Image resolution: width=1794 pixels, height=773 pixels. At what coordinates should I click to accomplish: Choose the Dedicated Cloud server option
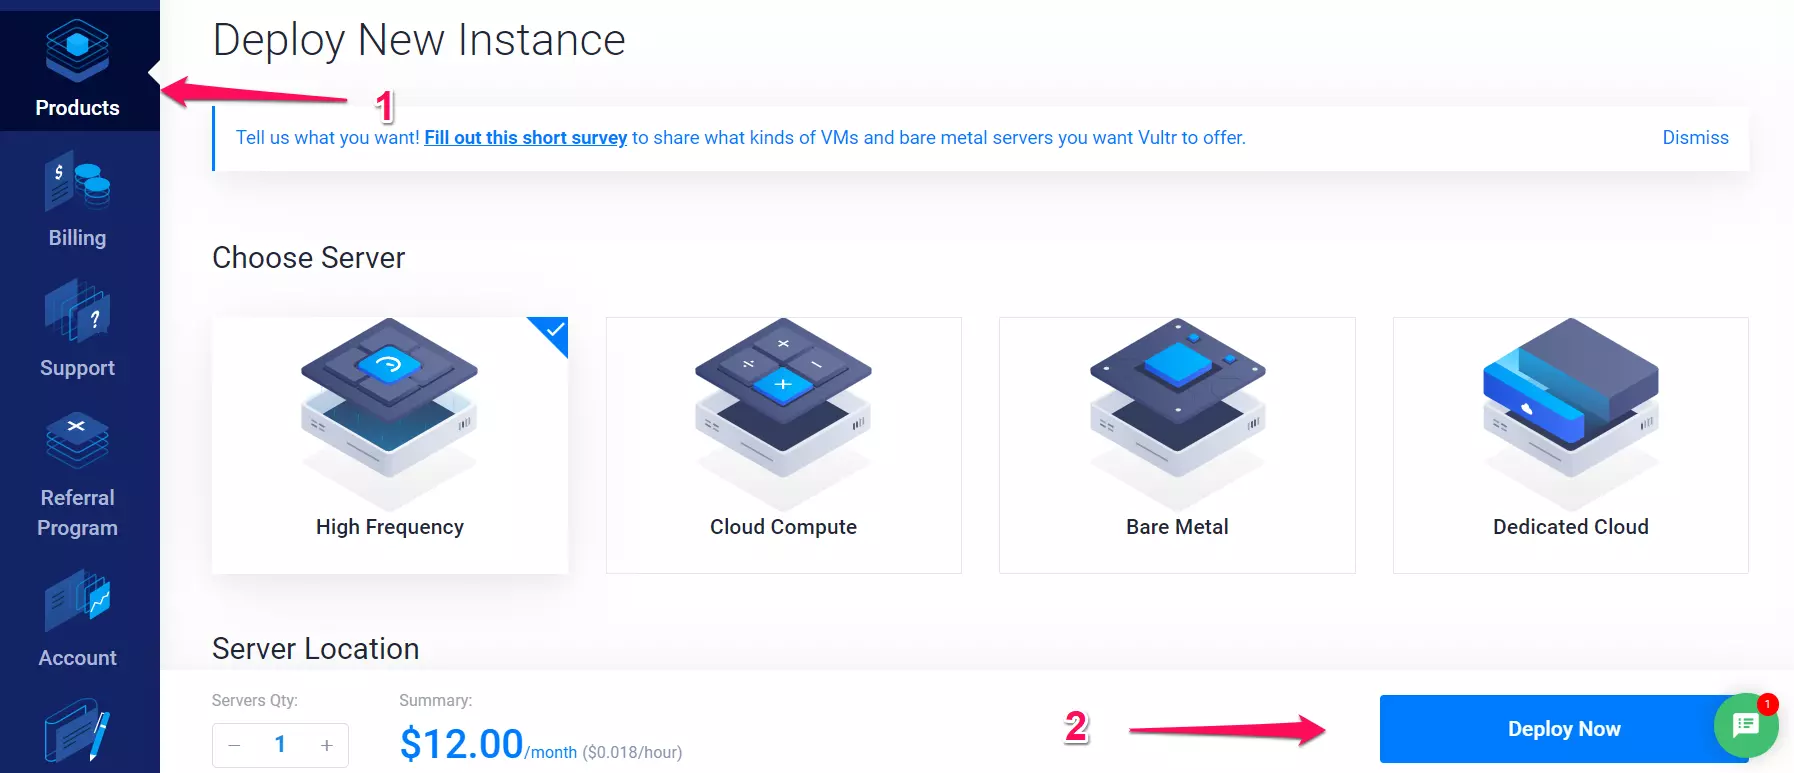[x=1570, y=527]
